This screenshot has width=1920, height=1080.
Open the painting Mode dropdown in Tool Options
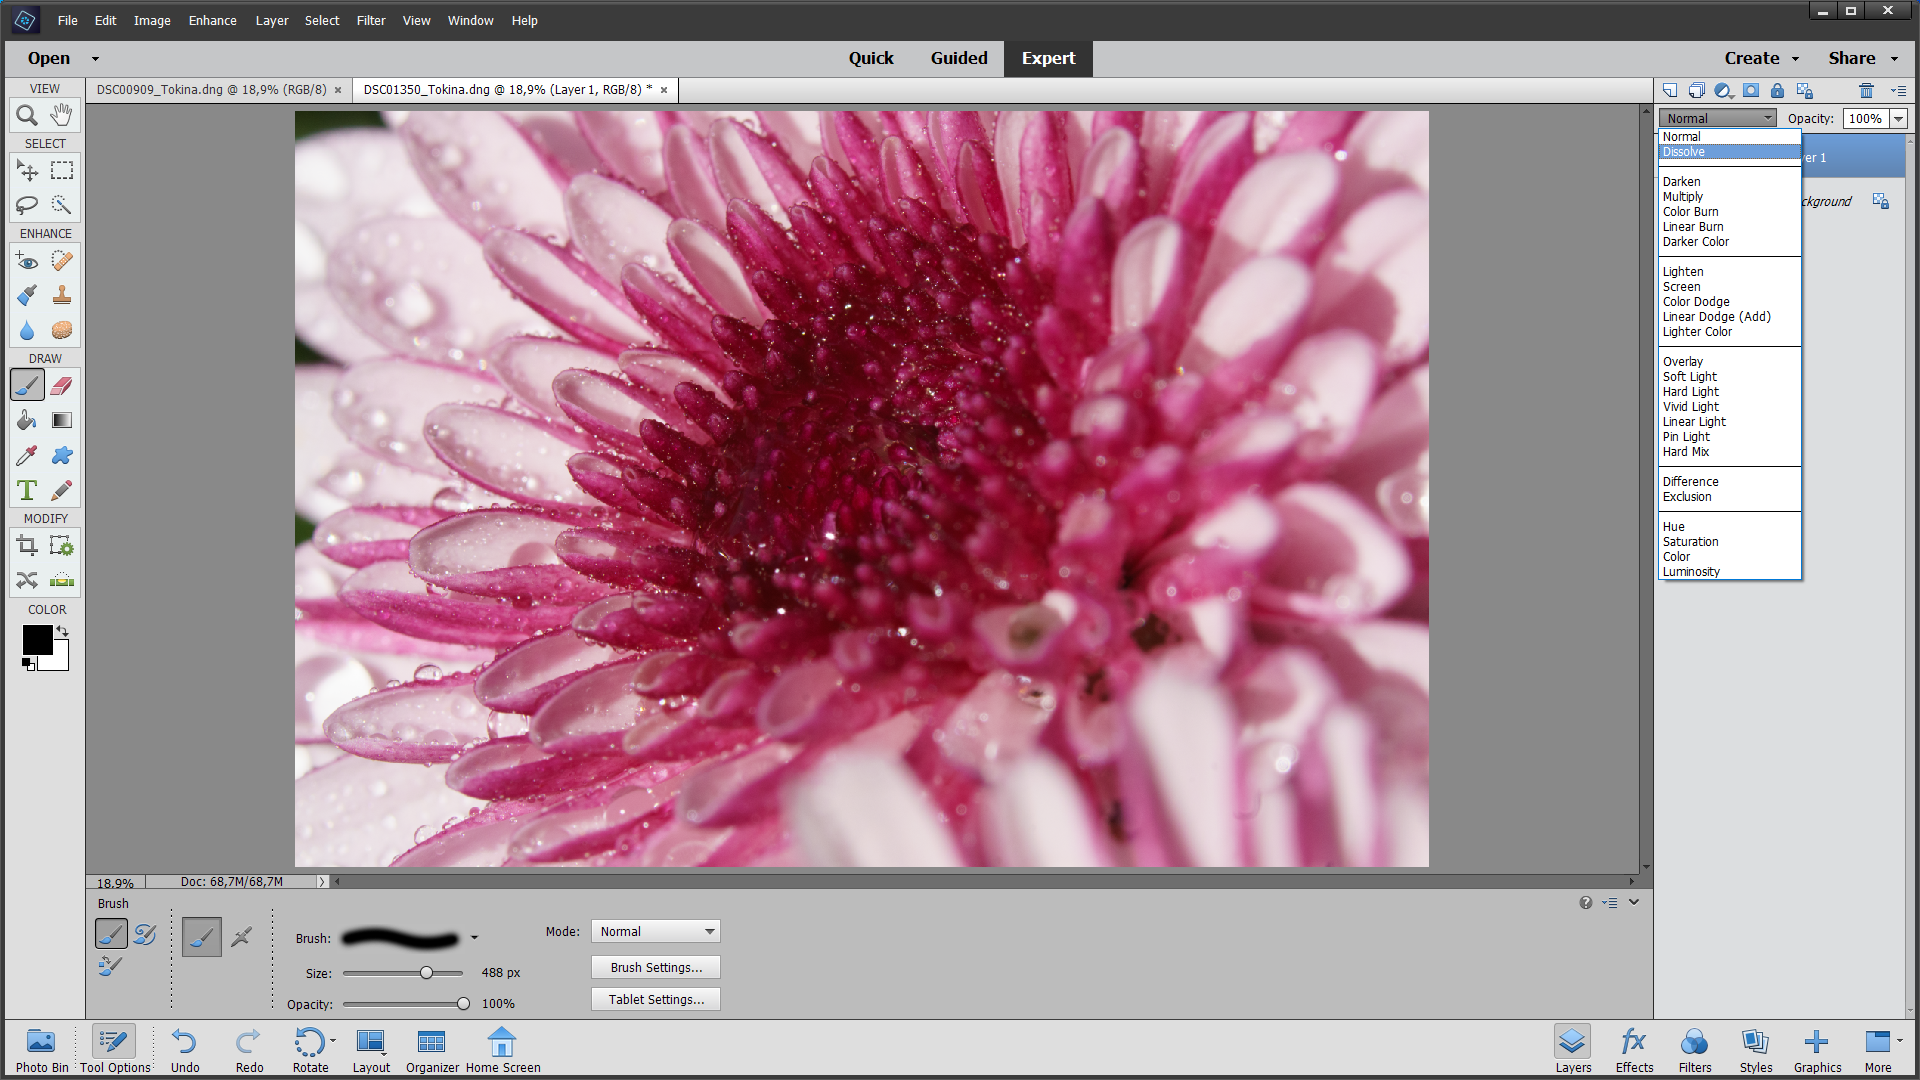(x=655, y=931)
